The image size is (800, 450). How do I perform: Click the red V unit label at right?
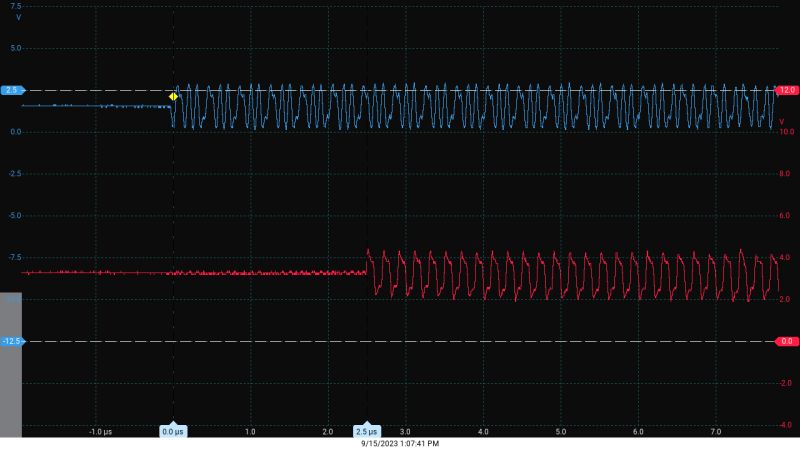point(782,122)
